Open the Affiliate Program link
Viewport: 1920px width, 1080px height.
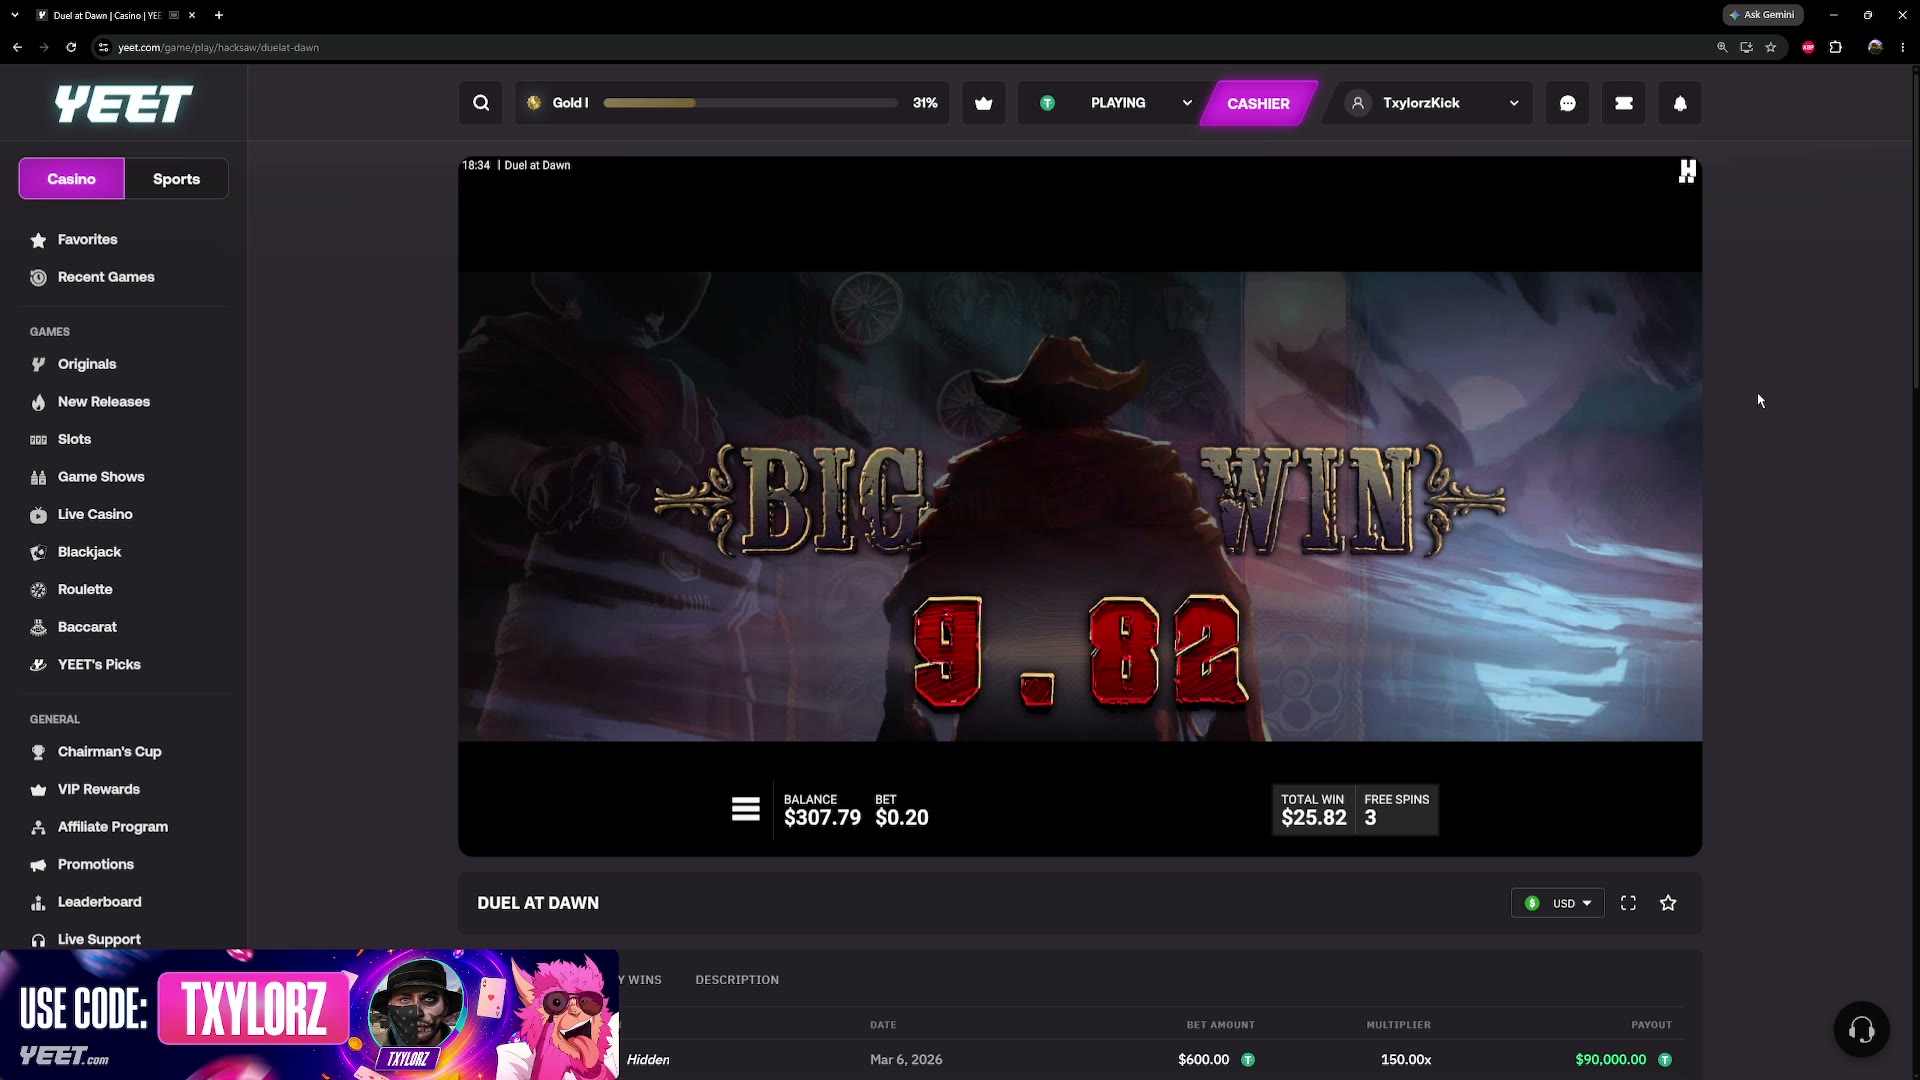click(113, 827)
